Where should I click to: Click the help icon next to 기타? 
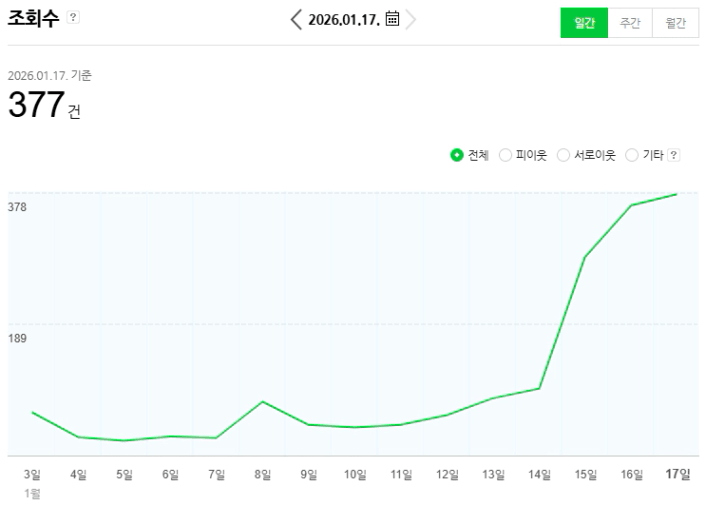[673, 155]
